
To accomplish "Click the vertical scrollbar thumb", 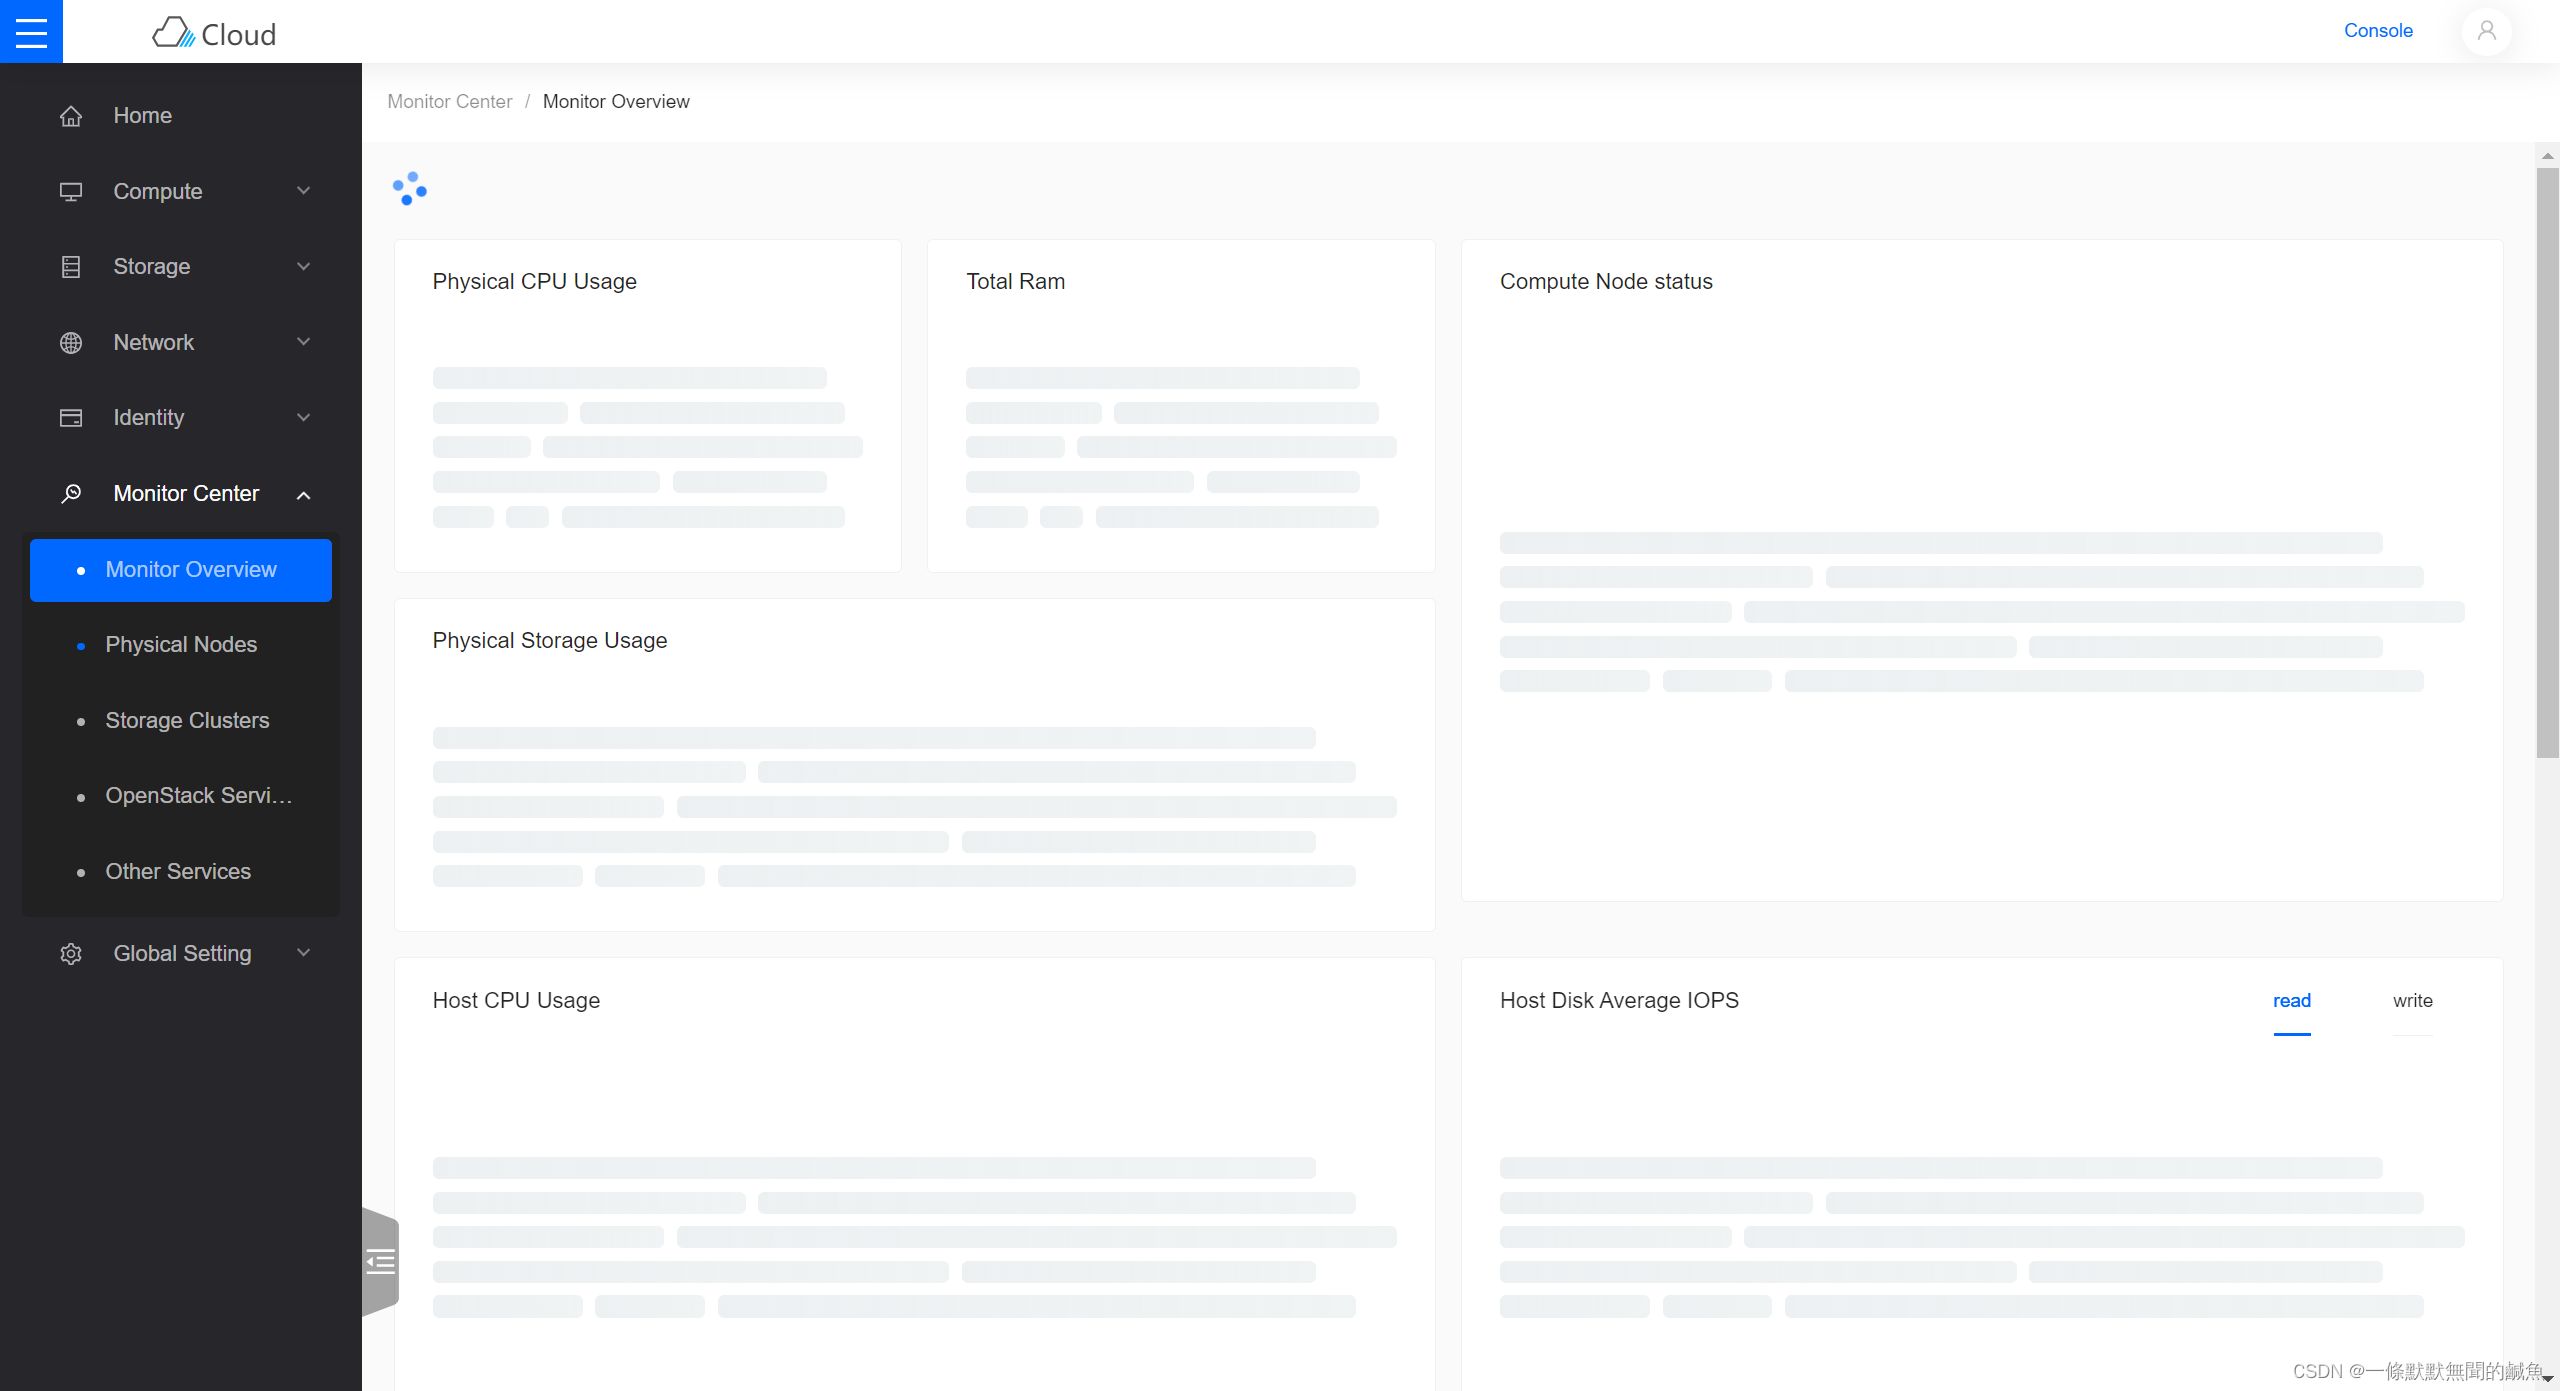I will click(x=2546, y=460).
